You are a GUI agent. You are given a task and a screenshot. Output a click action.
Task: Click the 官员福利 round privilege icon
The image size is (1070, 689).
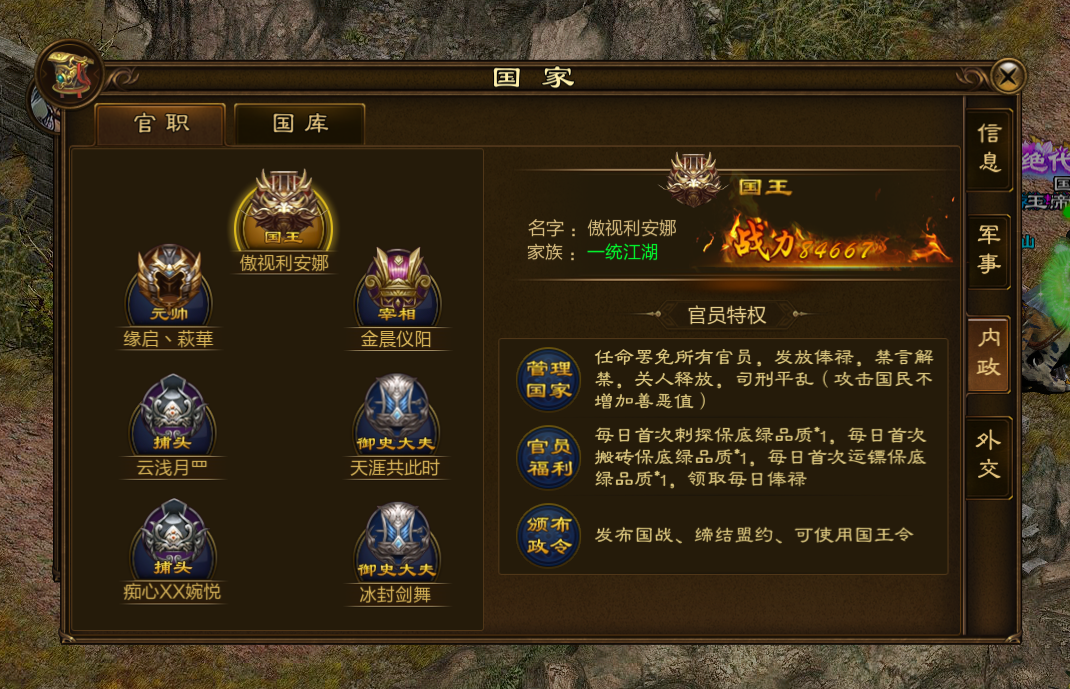549,457
